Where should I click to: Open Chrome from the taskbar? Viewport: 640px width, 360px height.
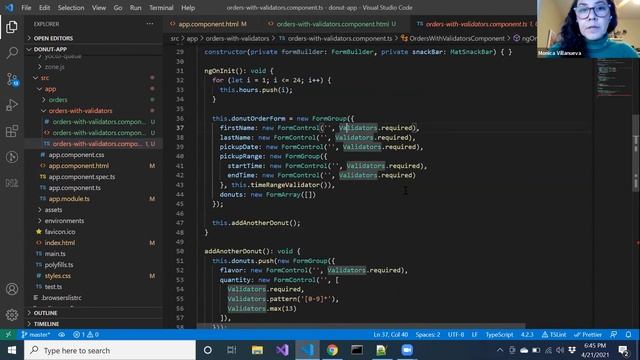pos(332,350)
